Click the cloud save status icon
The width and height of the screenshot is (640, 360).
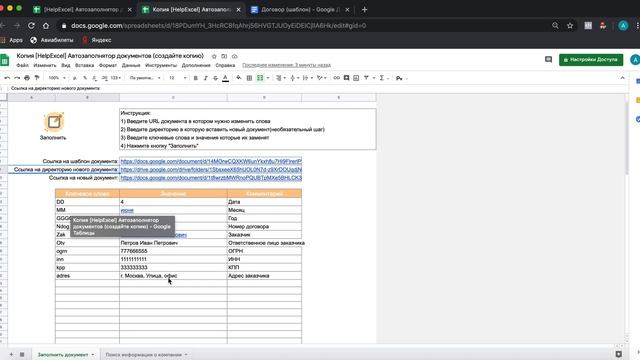pos(235,56)
